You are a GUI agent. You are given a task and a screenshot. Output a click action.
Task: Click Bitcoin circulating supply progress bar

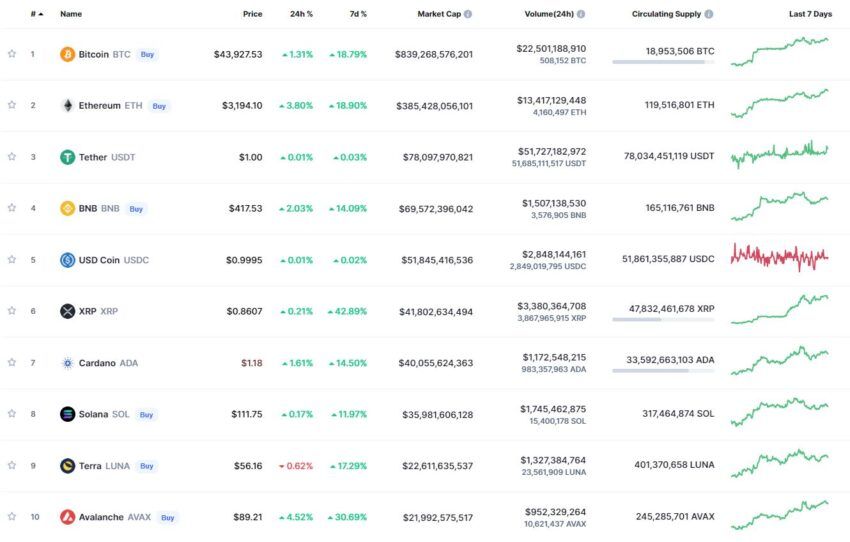[x=664, y=62]
